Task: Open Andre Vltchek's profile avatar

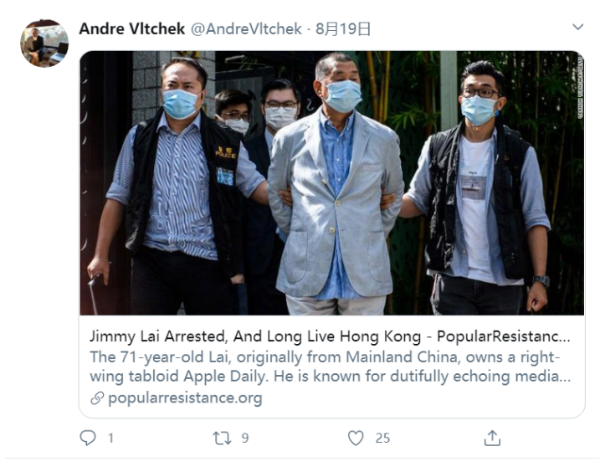Action: [44, 43]
